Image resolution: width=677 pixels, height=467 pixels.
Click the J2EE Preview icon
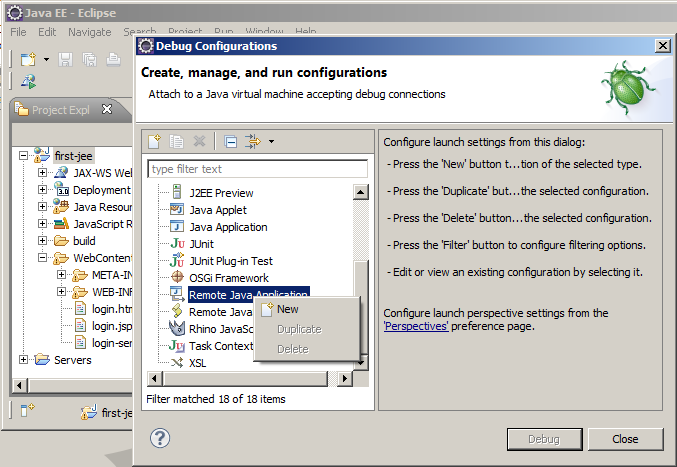tap(177, 192)
